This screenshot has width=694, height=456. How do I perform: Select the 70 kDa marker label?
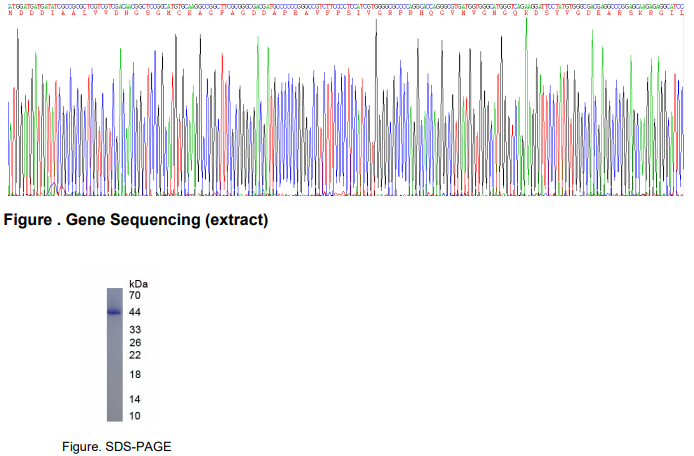click(x=135, y=296)
